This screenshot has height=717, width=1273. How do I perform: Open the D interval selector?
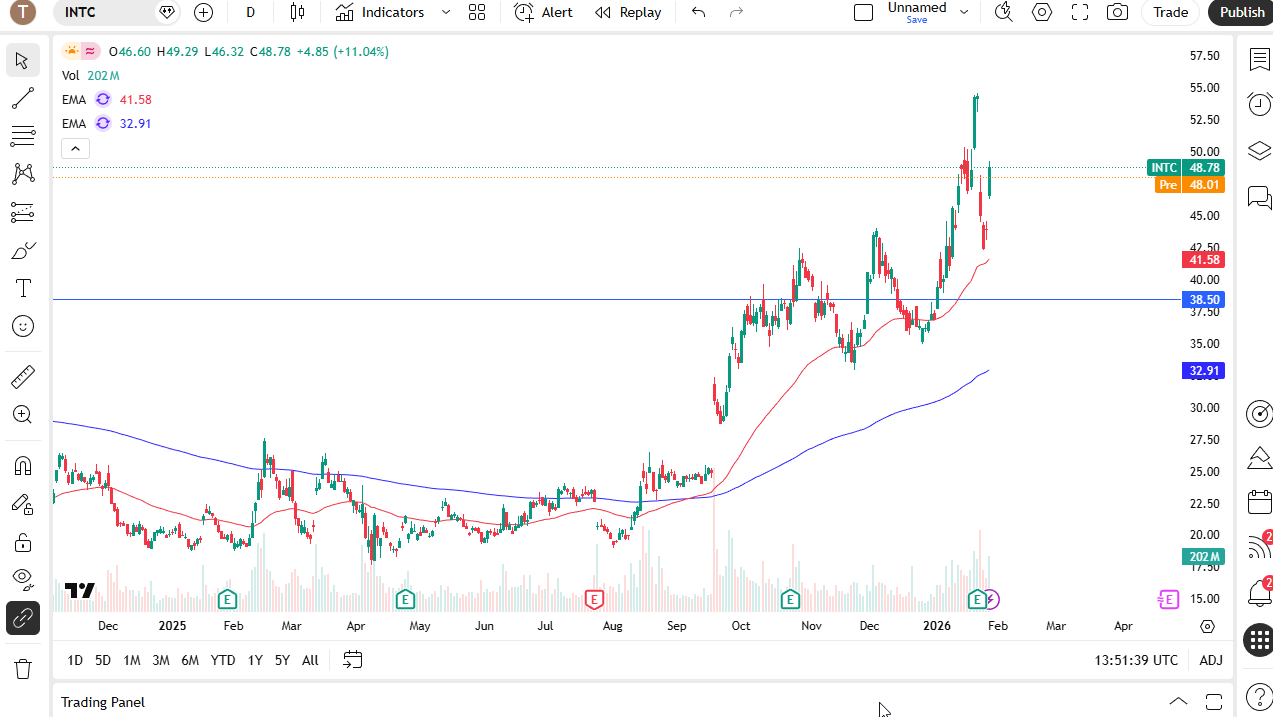[250, 12]
